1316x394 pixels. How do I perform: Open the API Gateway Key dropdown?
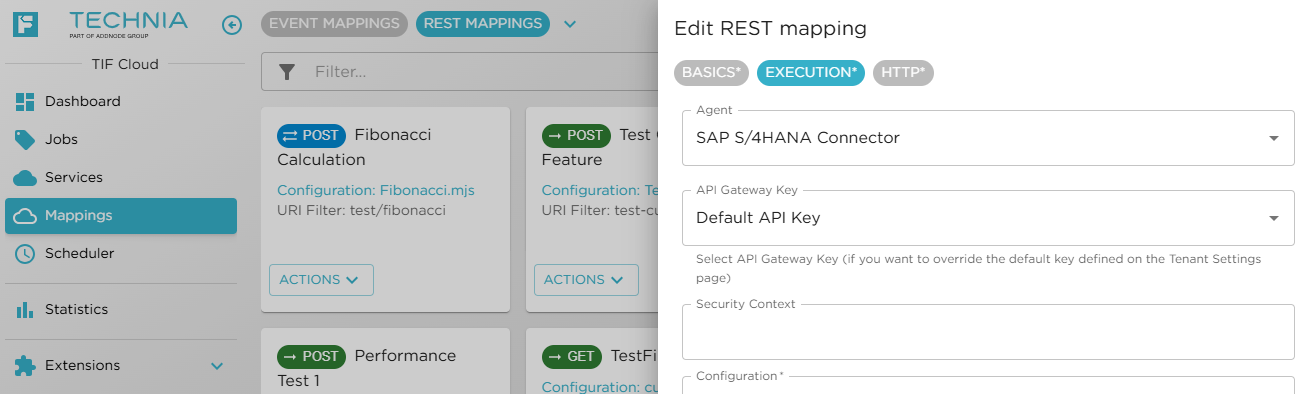click(x=988, y=218)
